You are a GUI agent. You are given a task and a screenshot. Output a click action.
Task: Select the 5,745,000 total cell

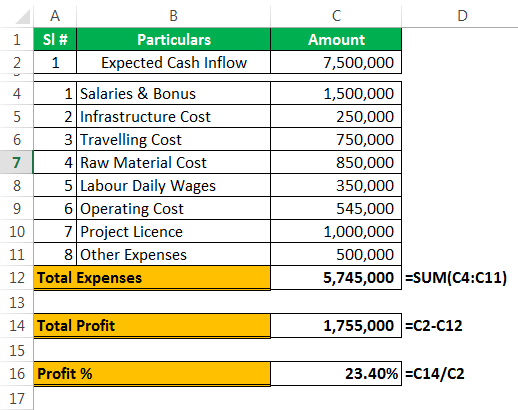(336, 278)
